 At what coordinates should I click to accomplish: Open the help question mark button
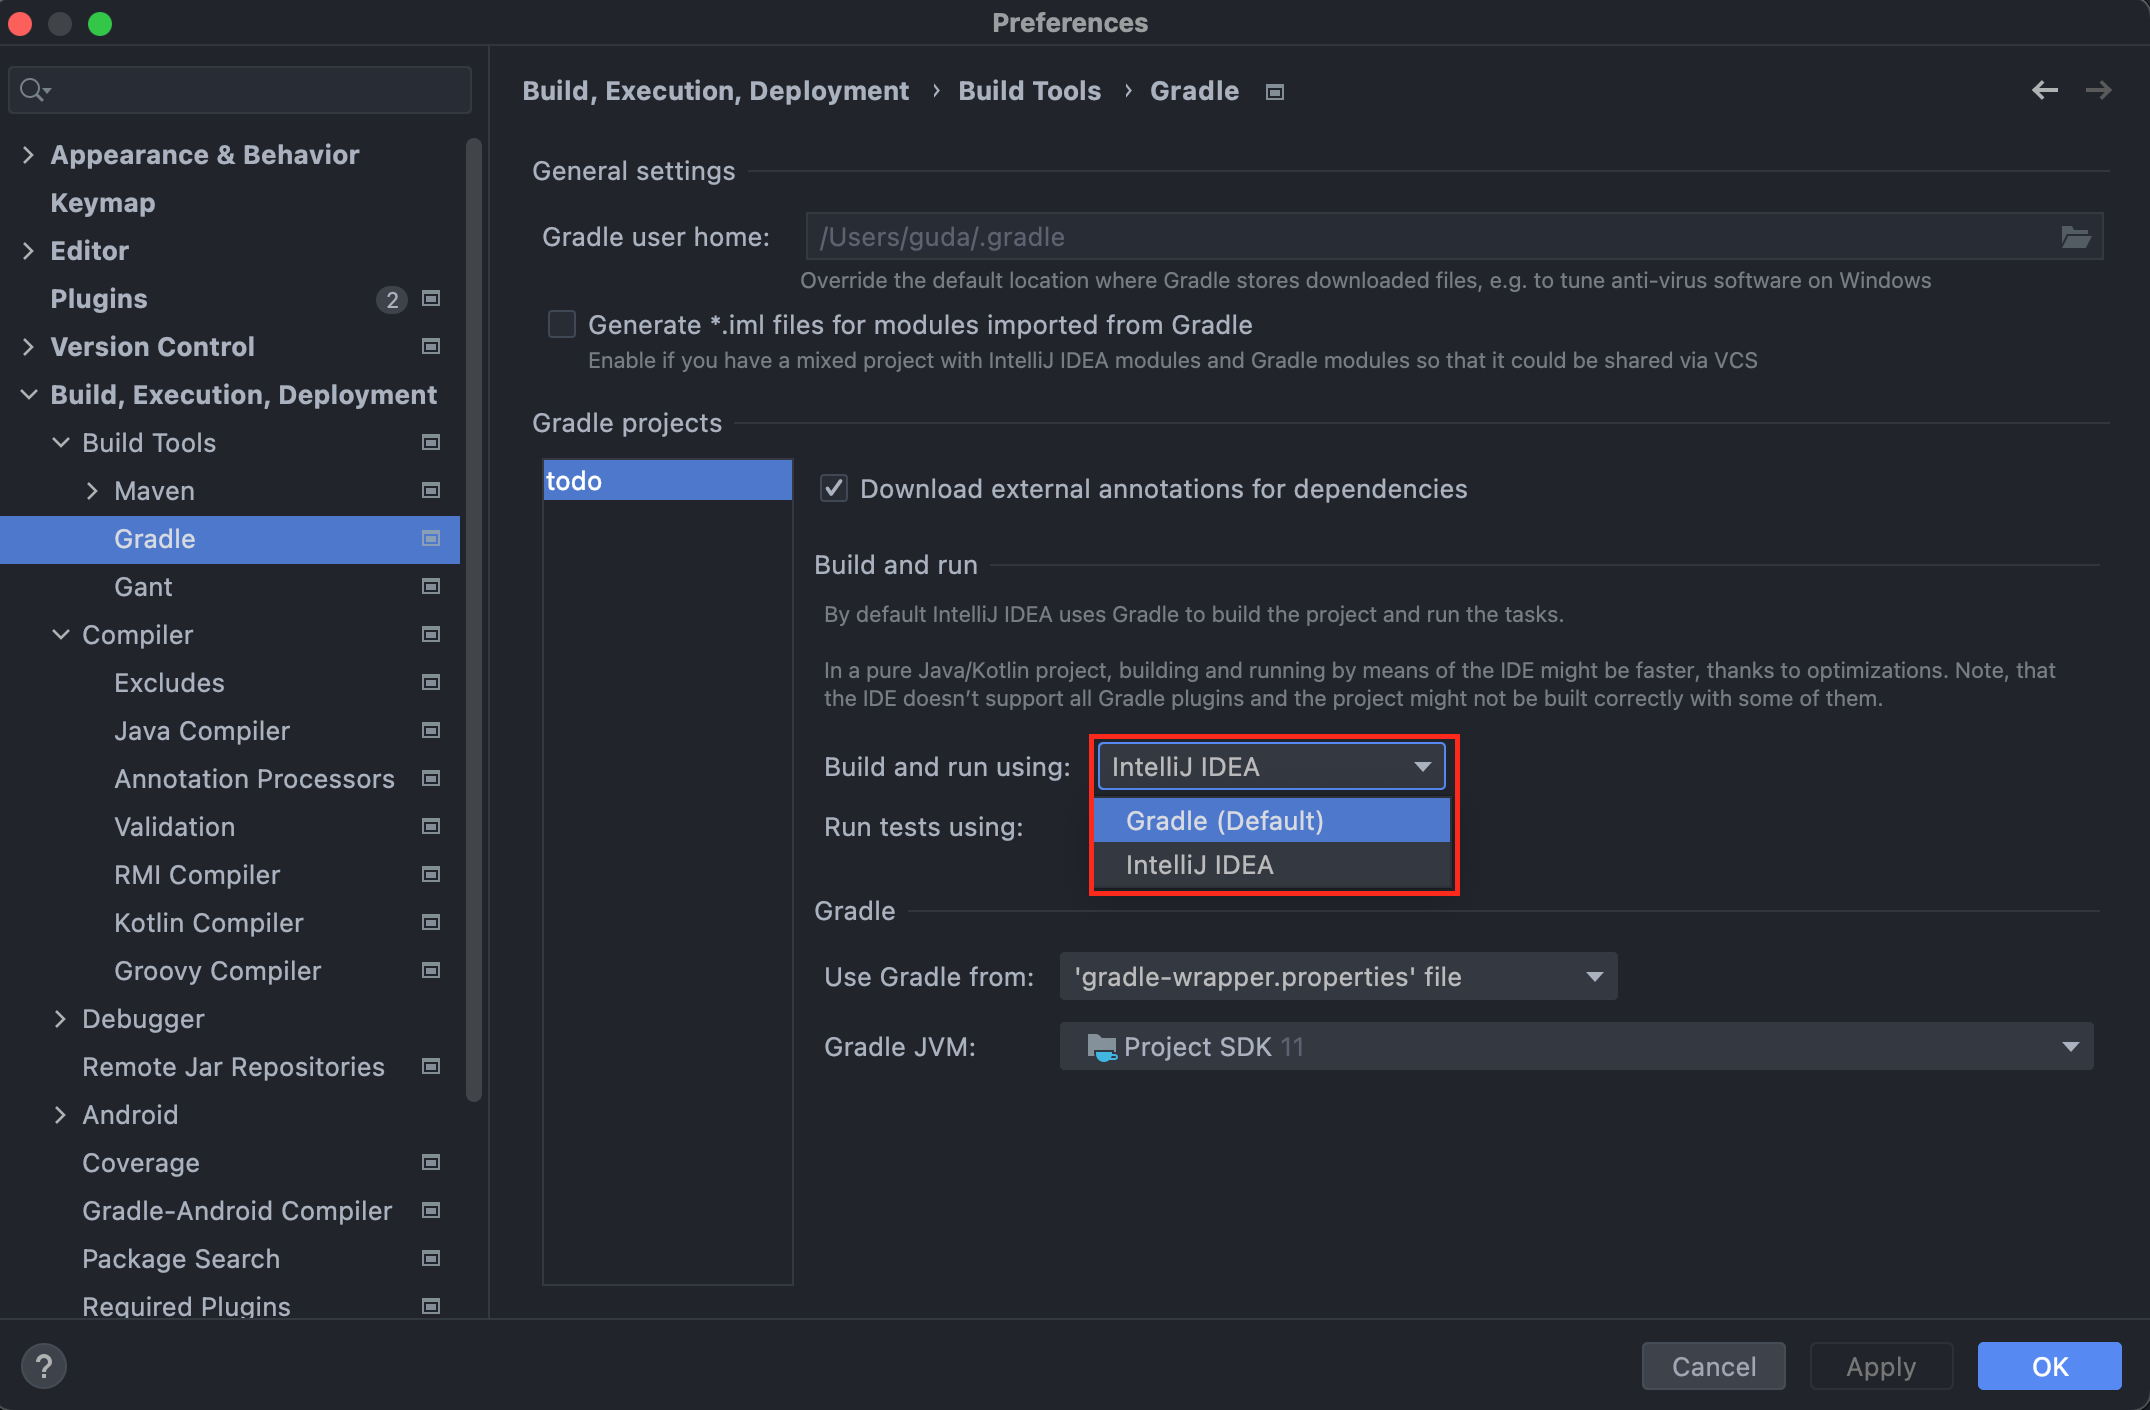click(43, 1365)
